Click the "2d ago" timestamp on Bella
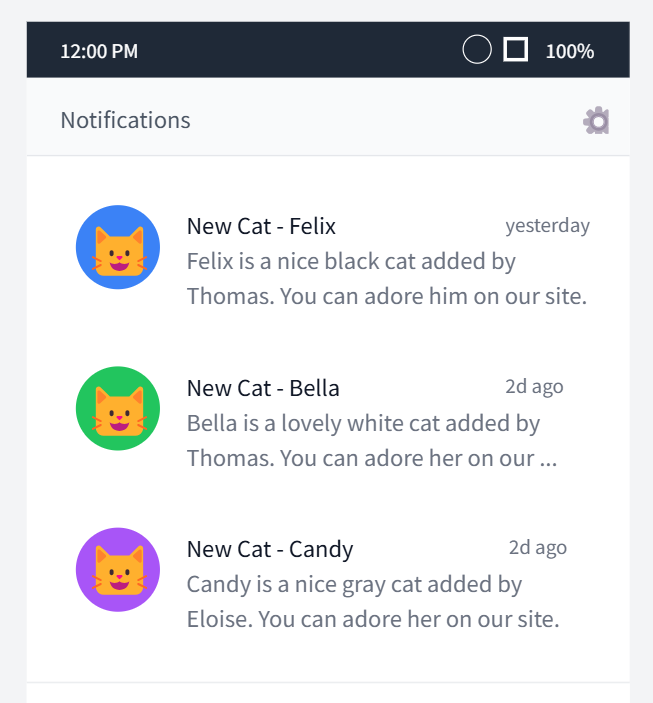653x703 pixels. coord(534,387)
